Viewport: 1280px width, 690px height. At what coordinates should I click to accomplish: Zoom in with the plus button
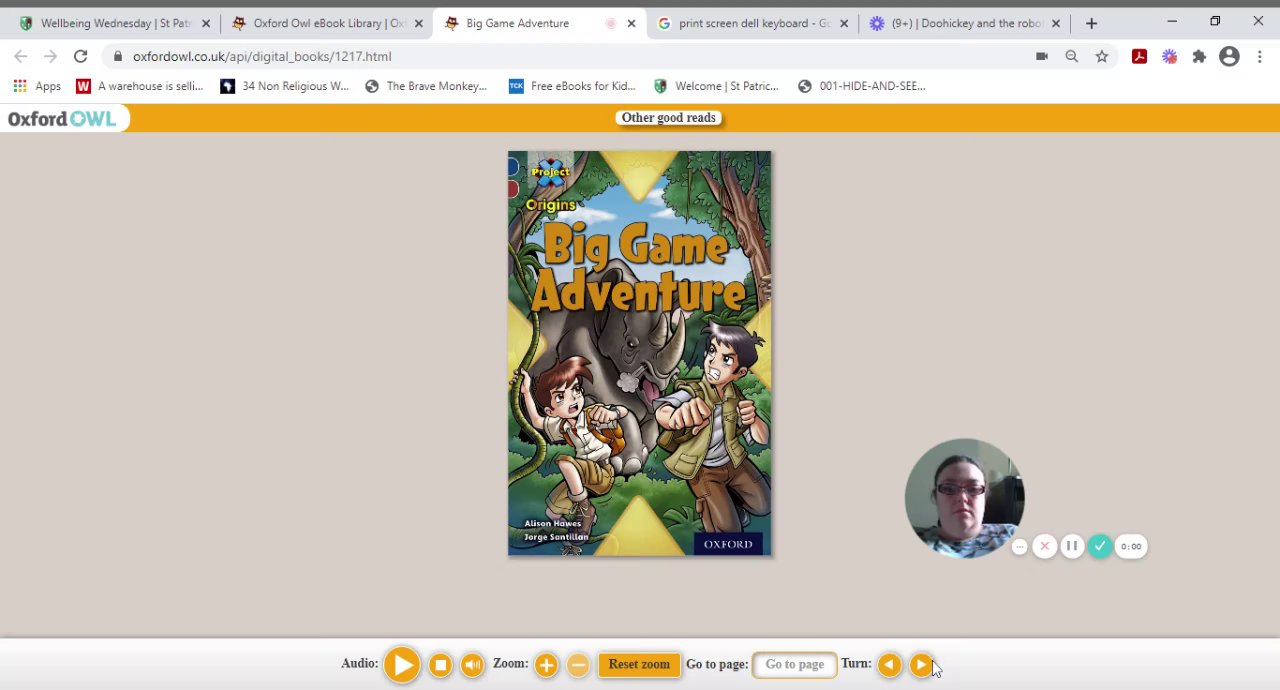[546, 665]
